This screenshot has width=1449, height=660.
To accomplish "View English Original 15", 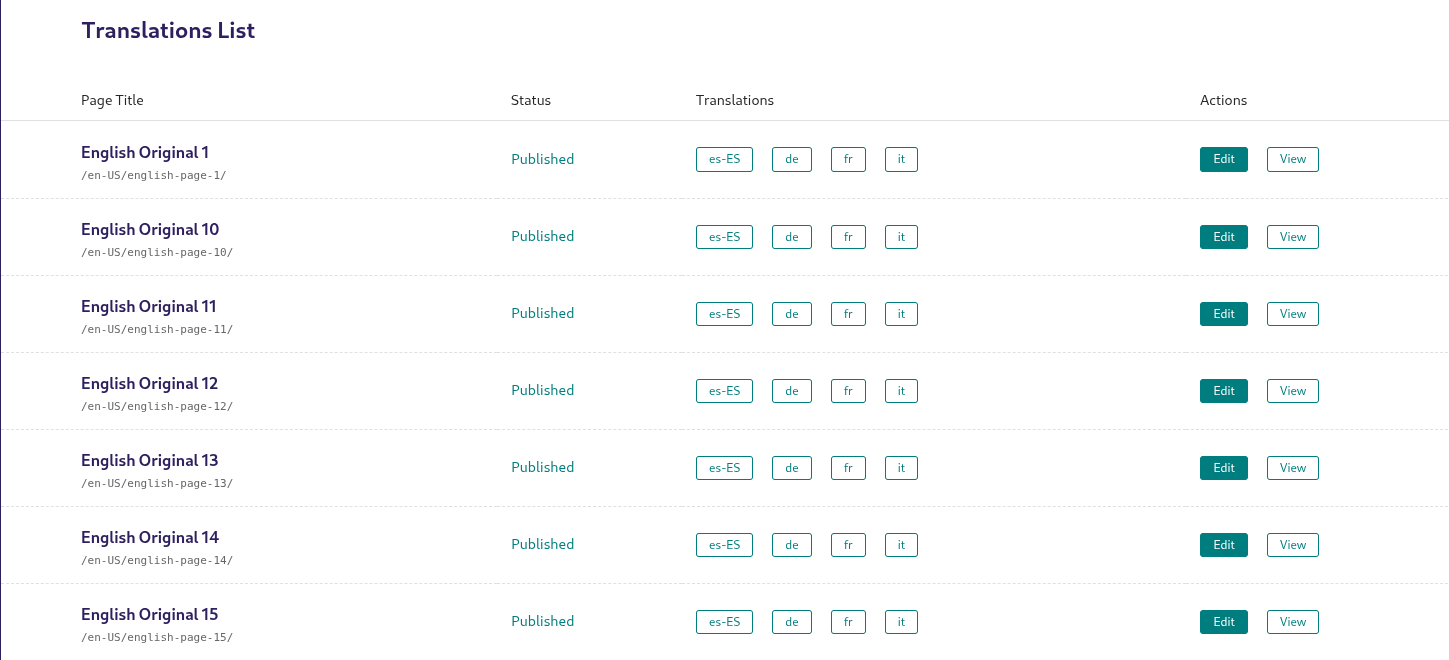I will point(1292,621).
